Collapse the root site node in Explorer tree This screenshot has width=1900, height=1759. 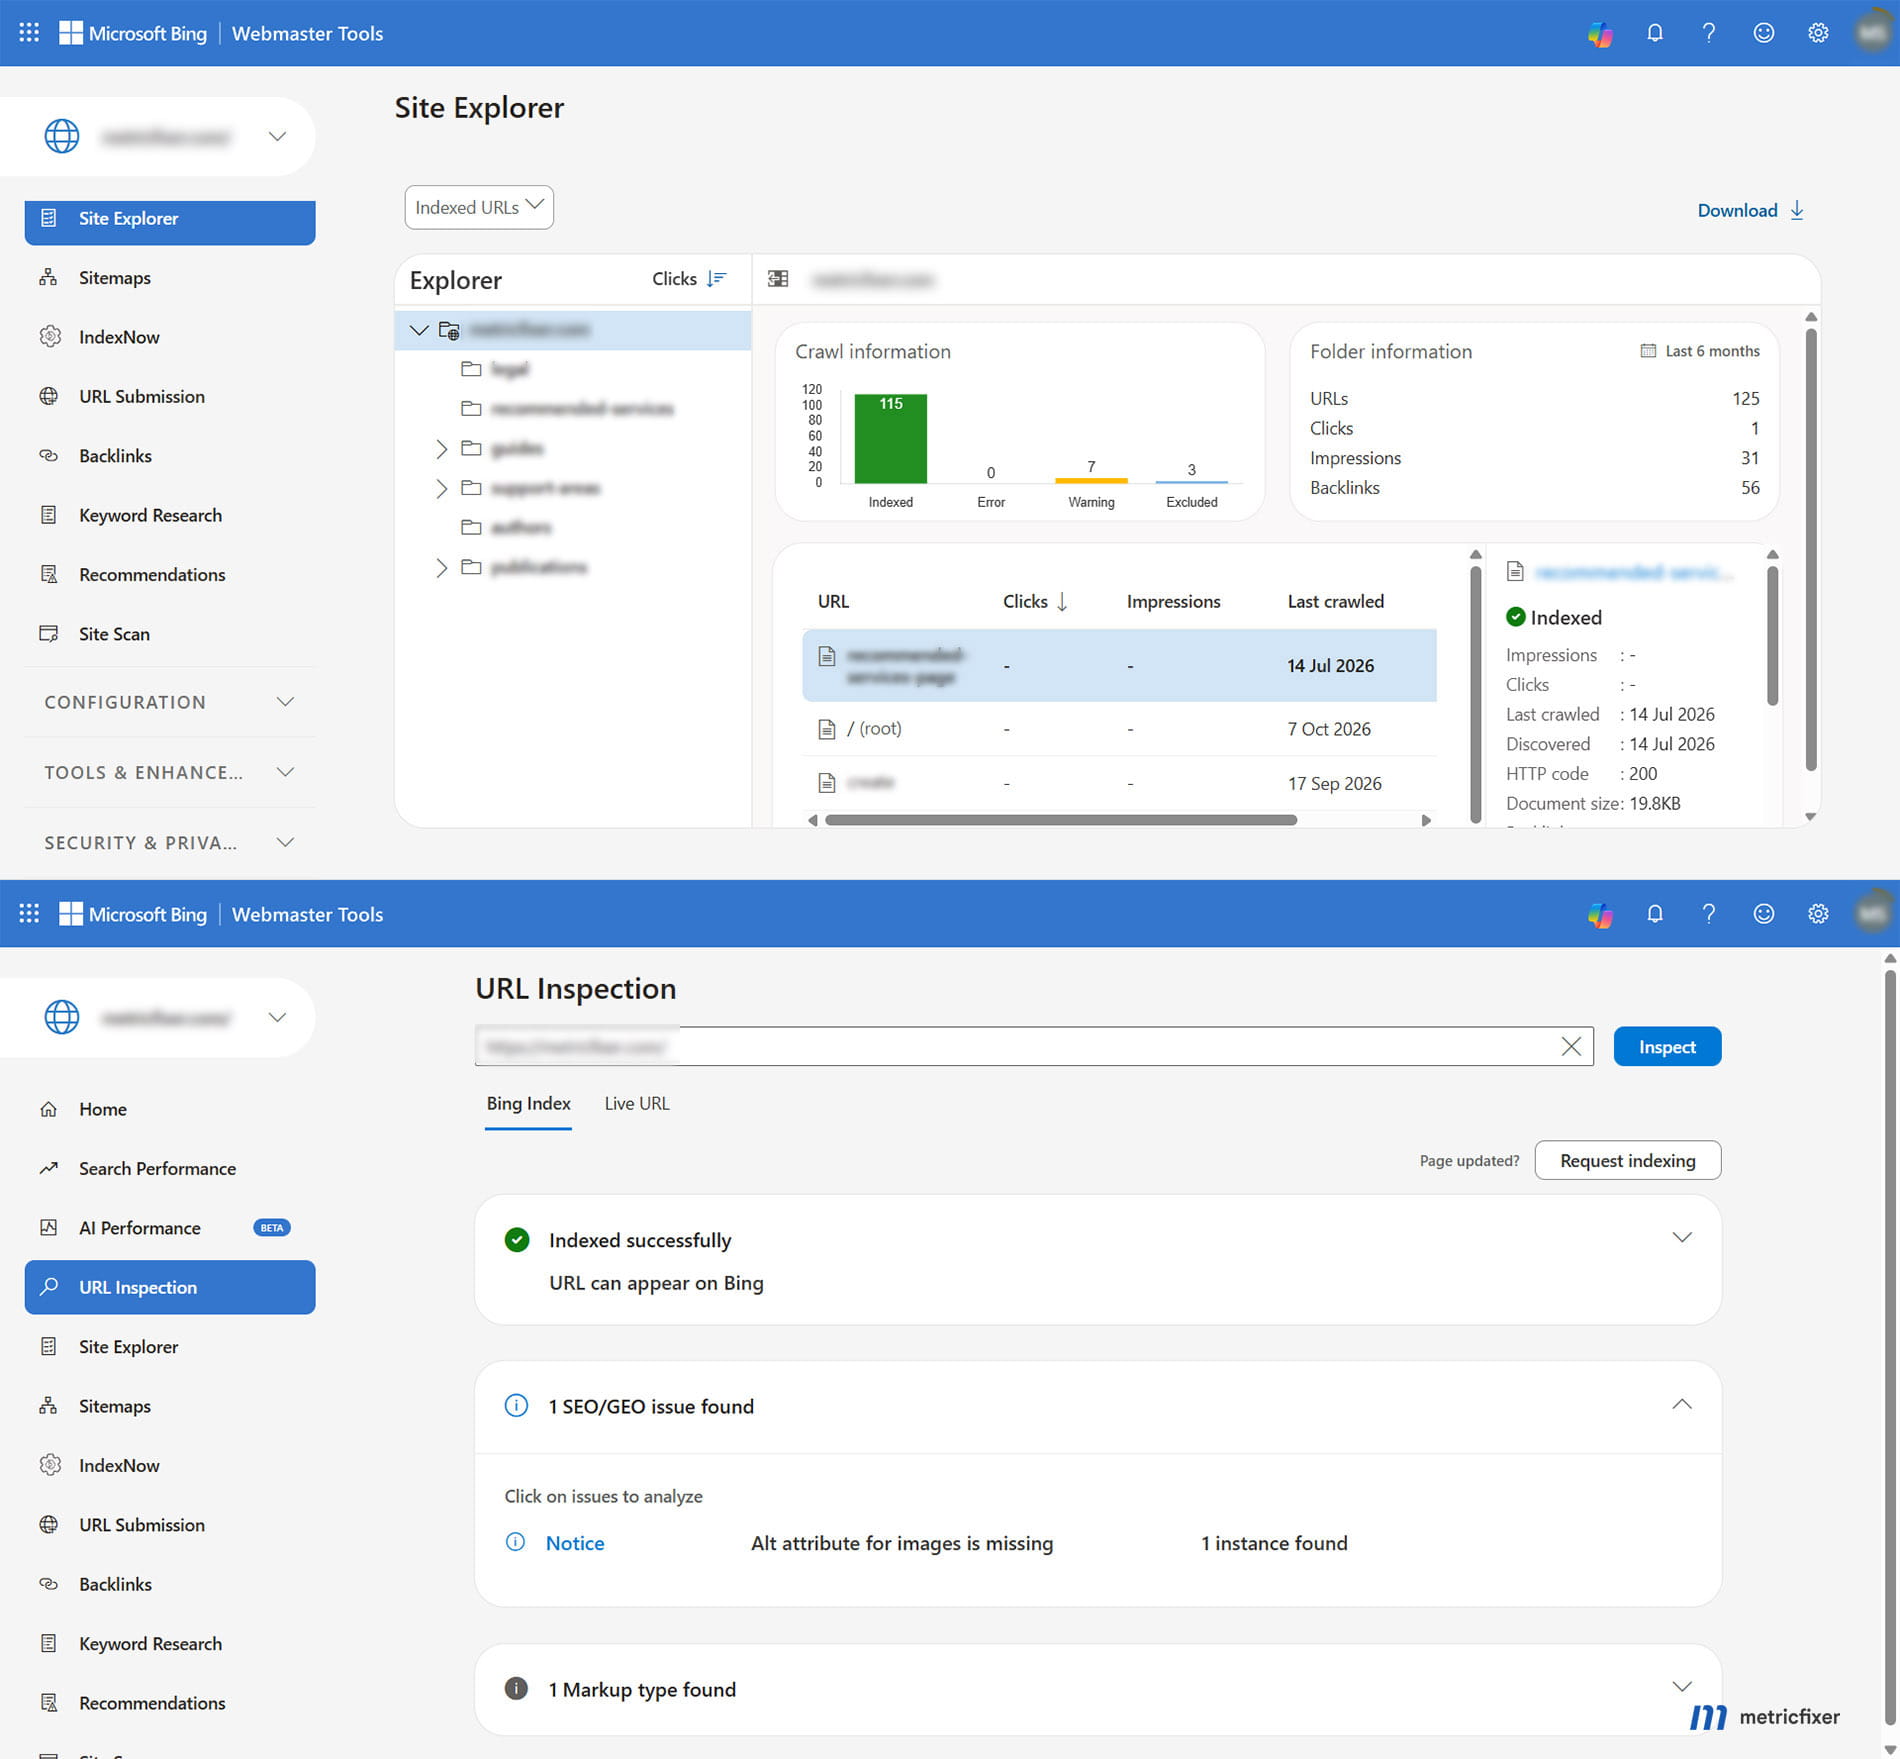coord(419,330)
